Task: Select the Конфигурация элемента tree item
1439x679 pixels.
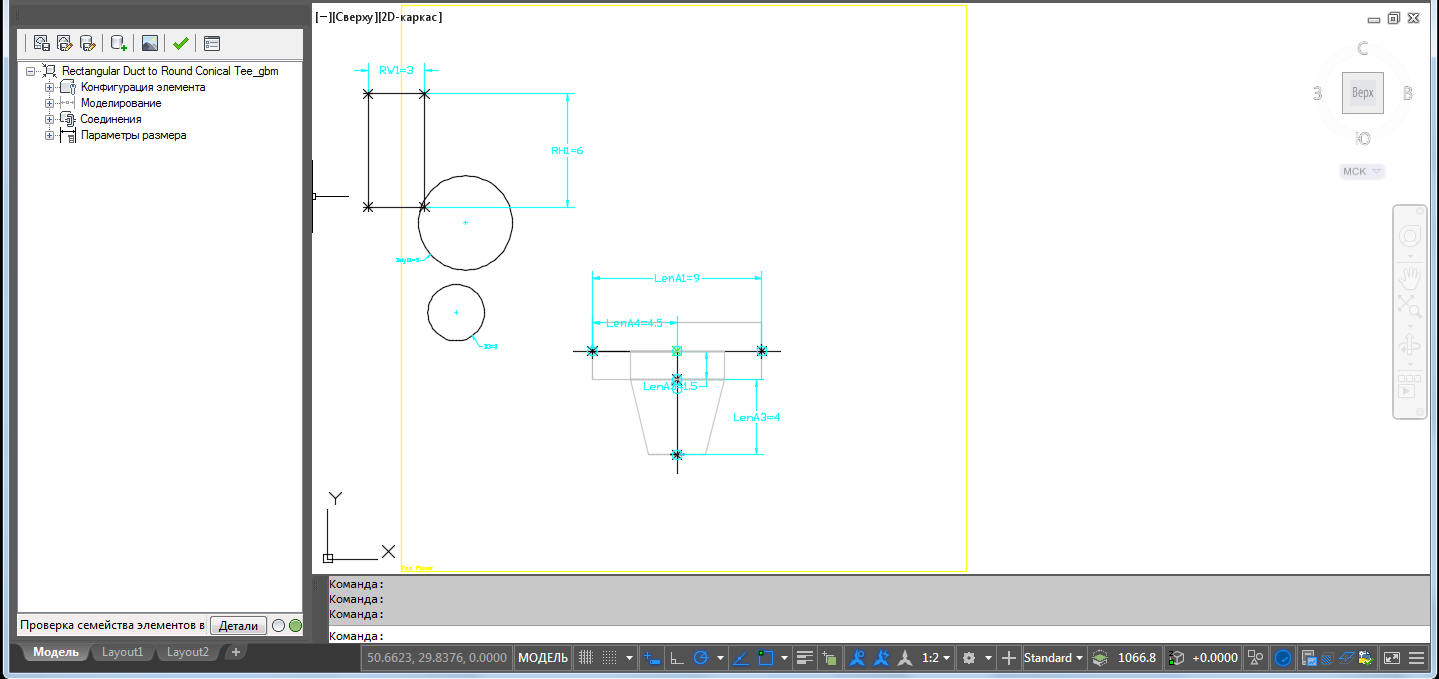Action: tap(143, 87)
